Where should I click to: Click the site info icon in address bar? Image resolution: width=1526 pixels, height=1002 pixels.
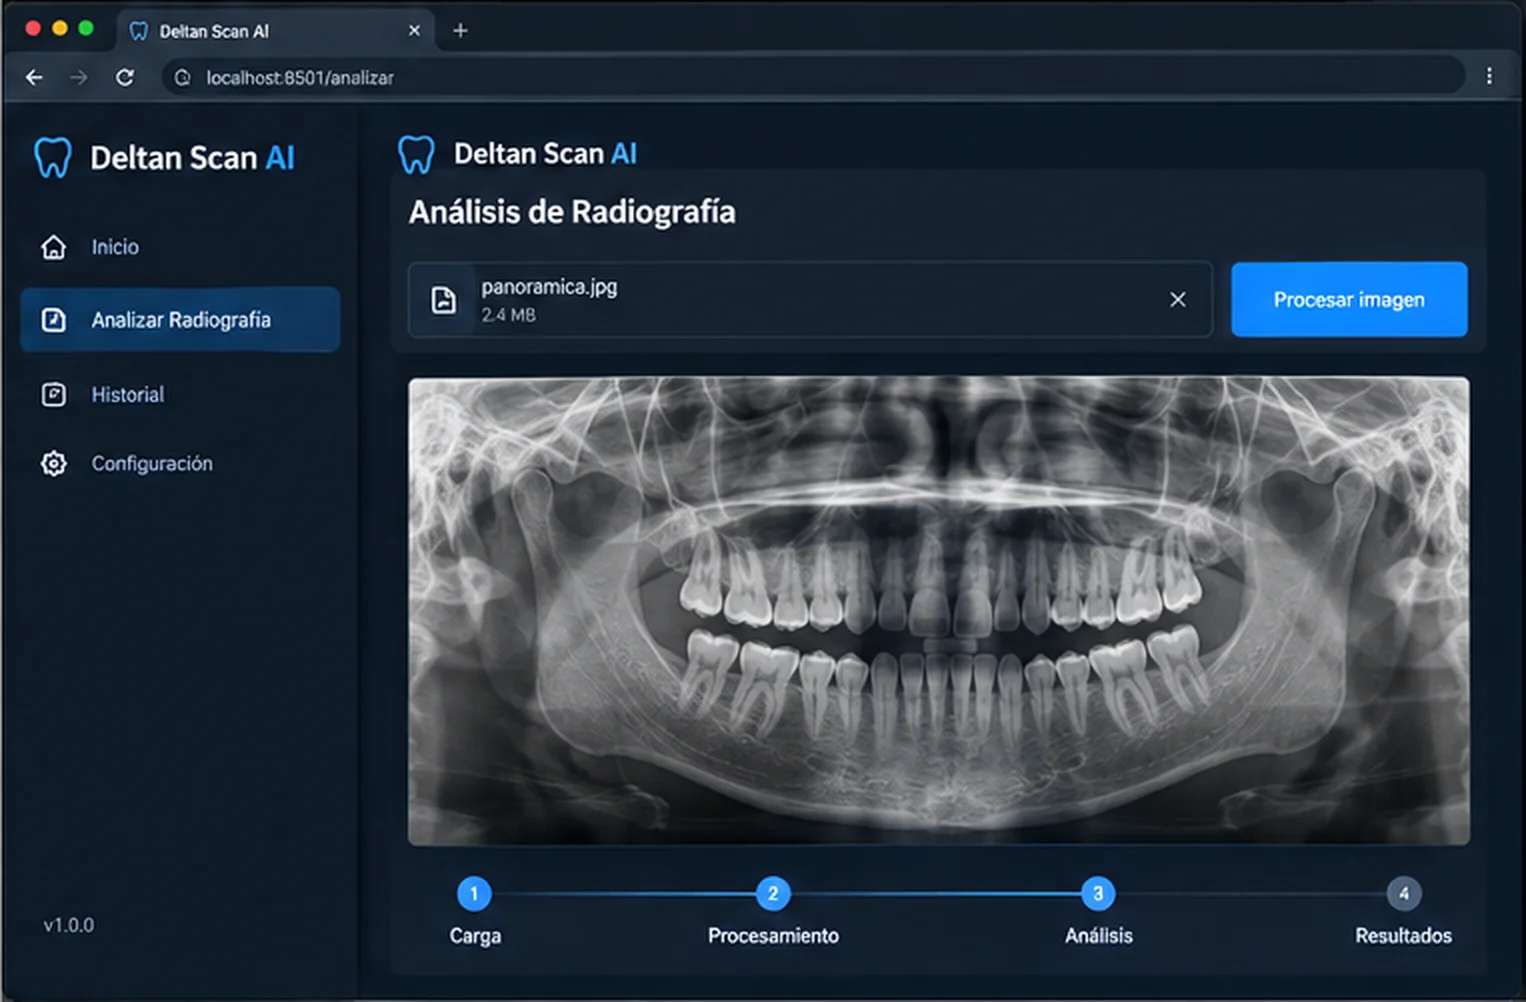[182, 77]
